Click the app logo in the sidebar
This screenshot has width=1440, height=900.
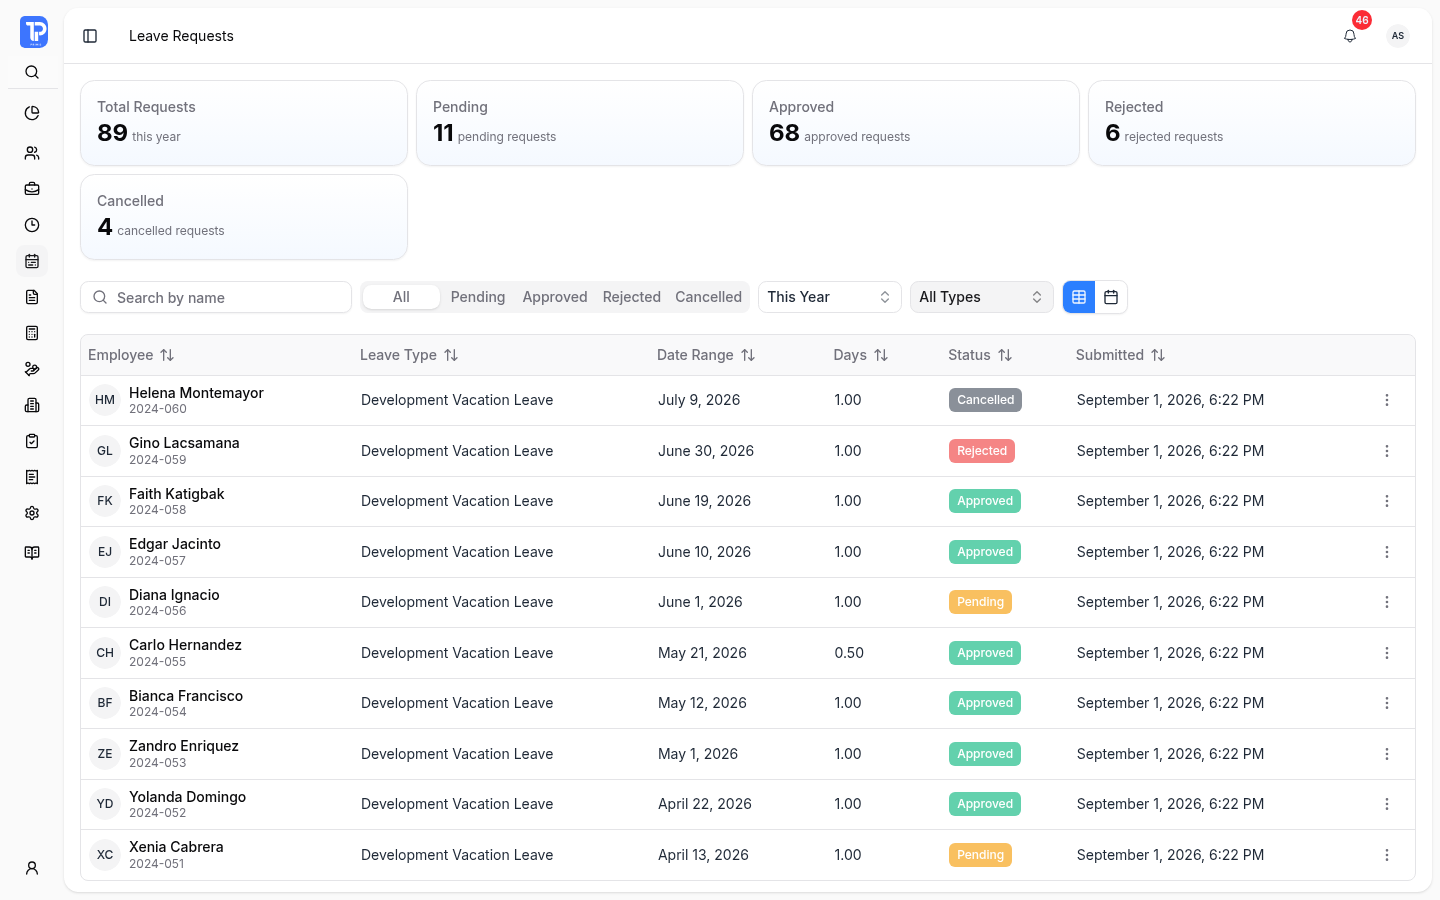(x=33, y=32)
